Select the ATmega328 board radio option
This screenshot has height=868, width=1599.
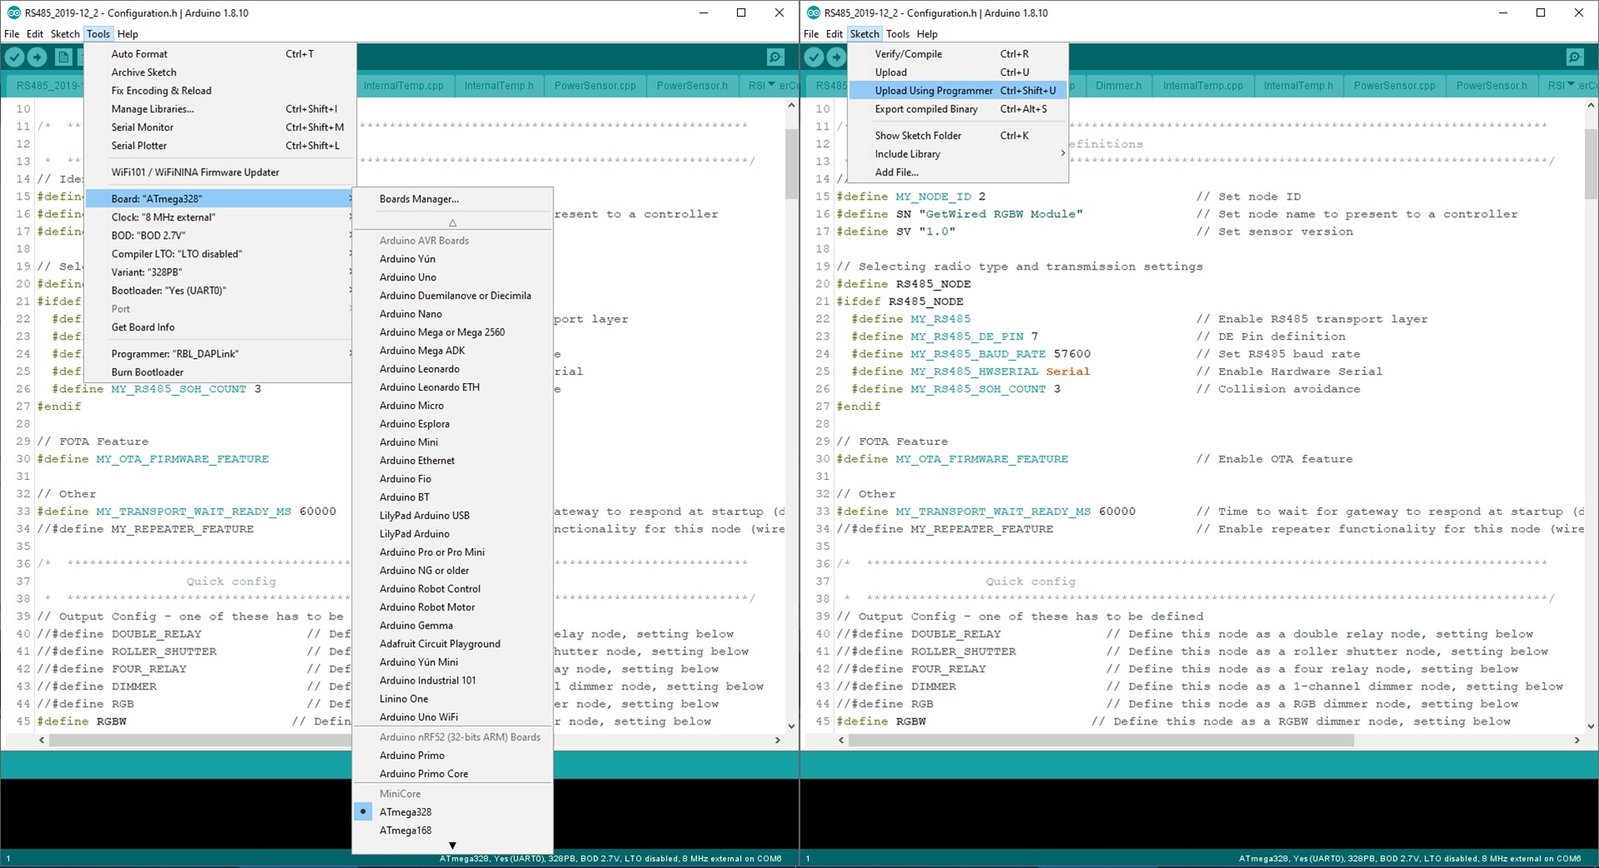point(363,812)
